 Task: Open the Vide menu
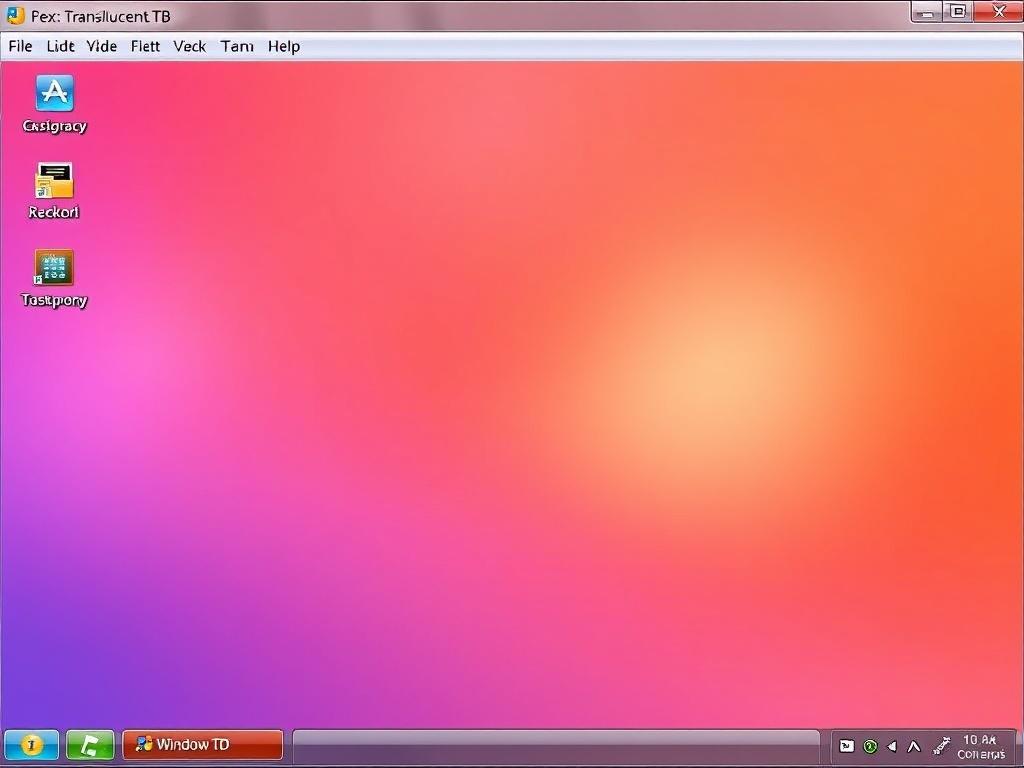[x=102, y=46]
